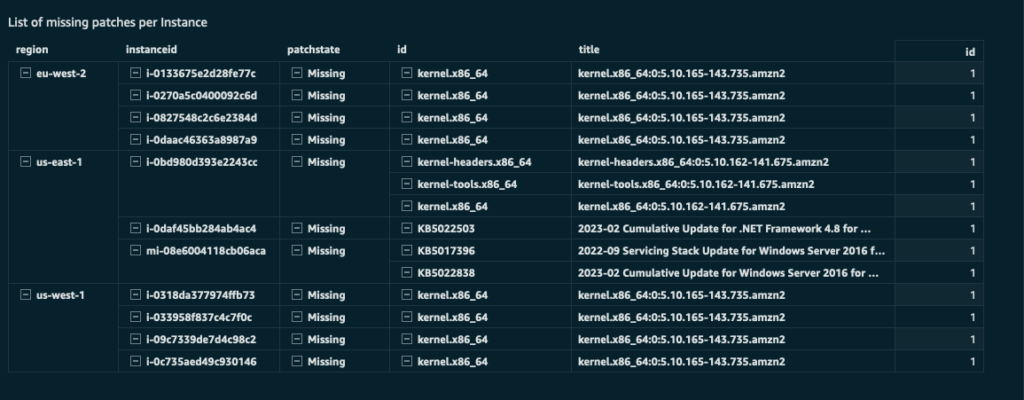Collapse the us-east-1 region group
The image size is (1024, 400).
26,162
